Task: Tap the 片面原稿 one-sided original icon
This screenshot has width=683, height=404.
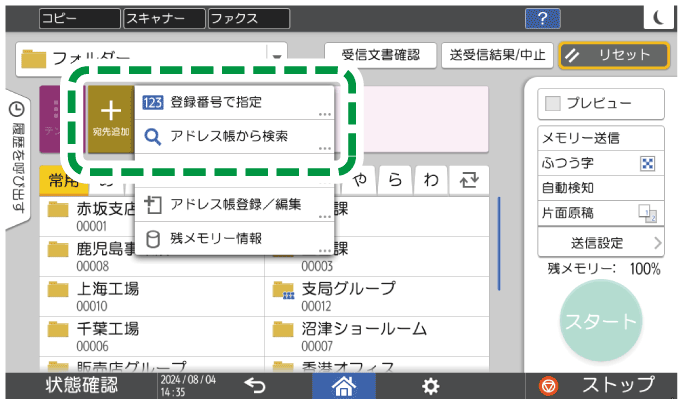Action: 647,214
